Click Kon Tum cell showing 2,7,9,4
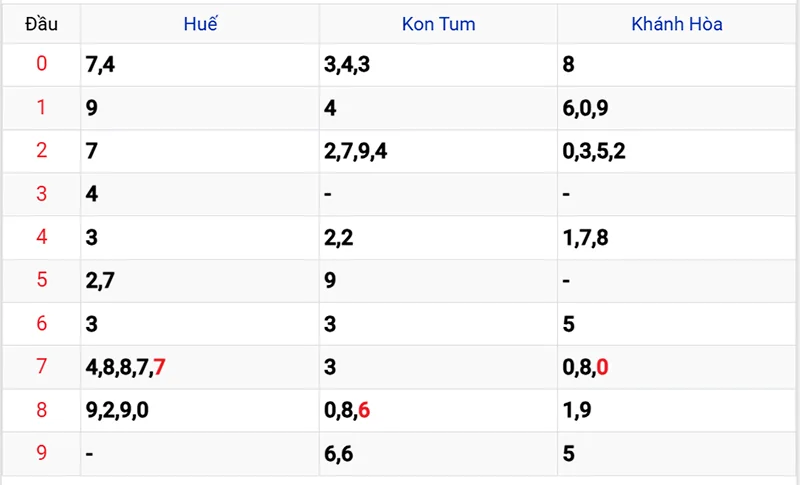 (x=438, y=151)
